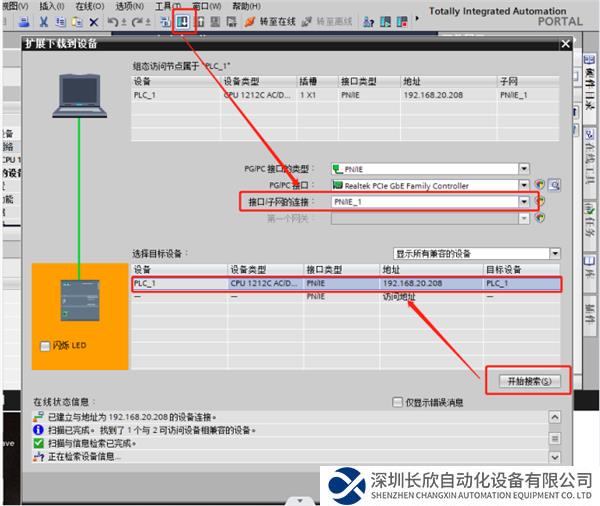
Task: Close the extended download to device dialog
Action: 565,44
